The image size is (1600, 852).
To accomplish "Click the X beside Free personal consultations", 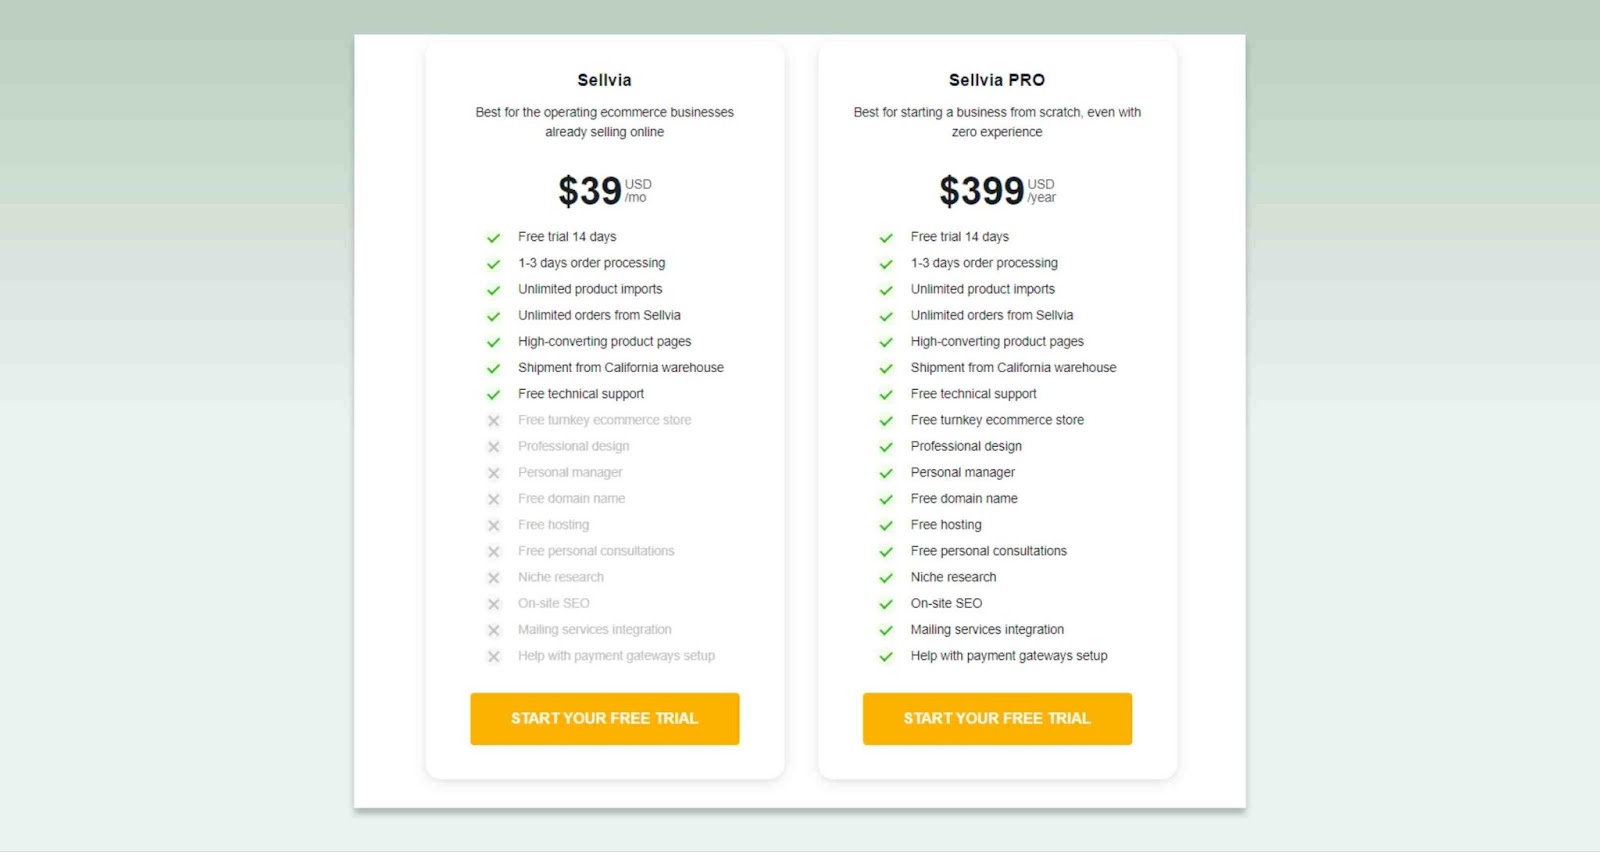I will click(x=493, y=551).
